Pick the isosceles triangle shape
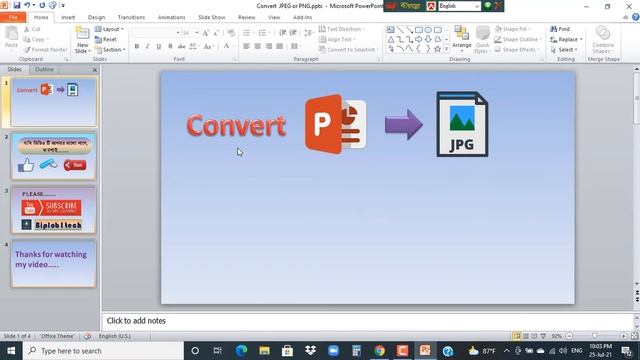 391,39
